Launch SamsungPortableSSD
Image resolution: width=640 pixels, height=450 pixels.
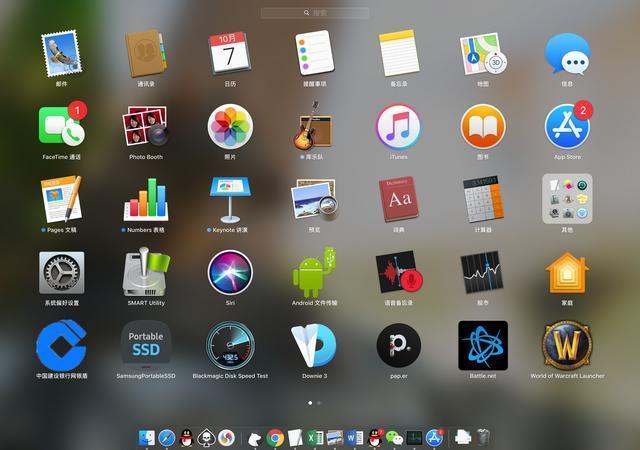(146, 345)
